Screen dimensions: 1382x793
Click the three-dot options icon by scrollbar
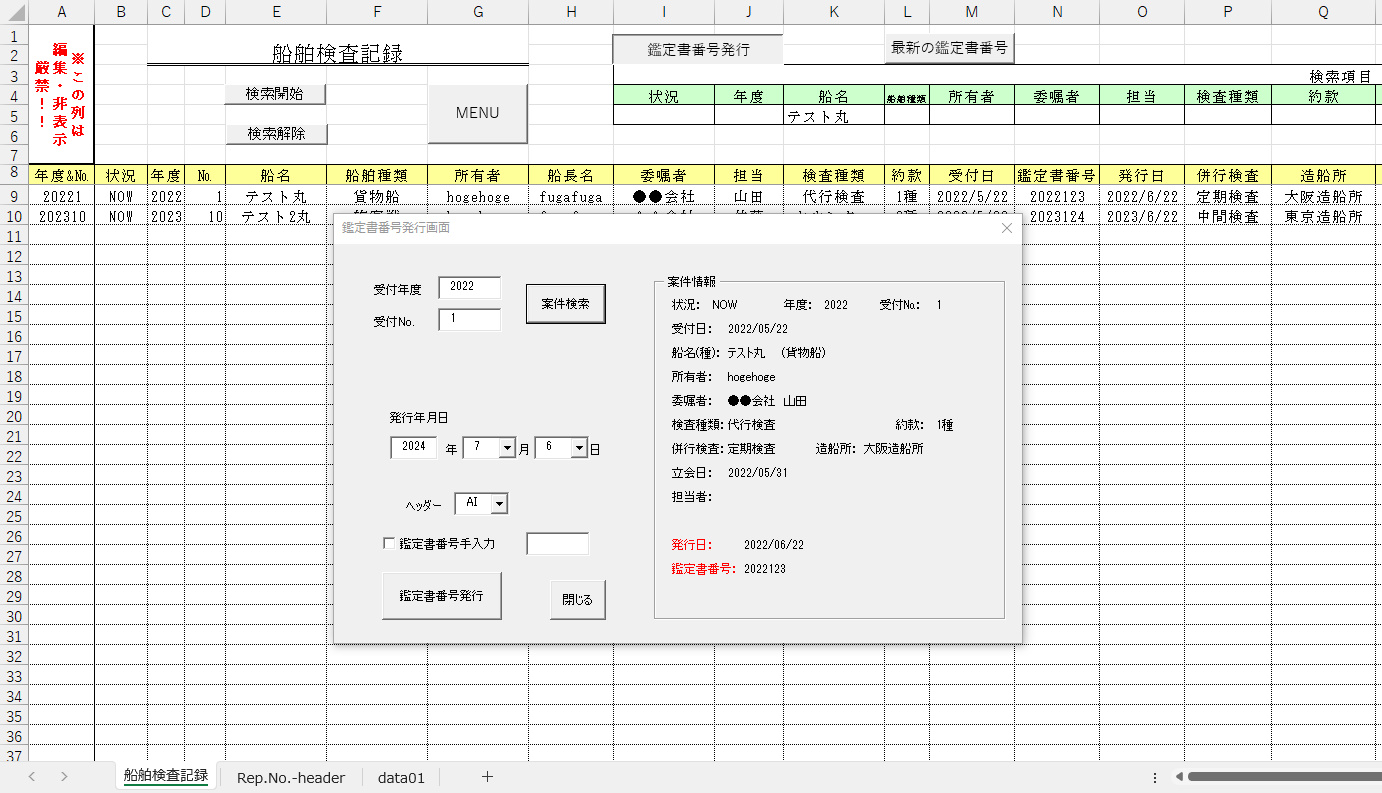(1155, 777)
